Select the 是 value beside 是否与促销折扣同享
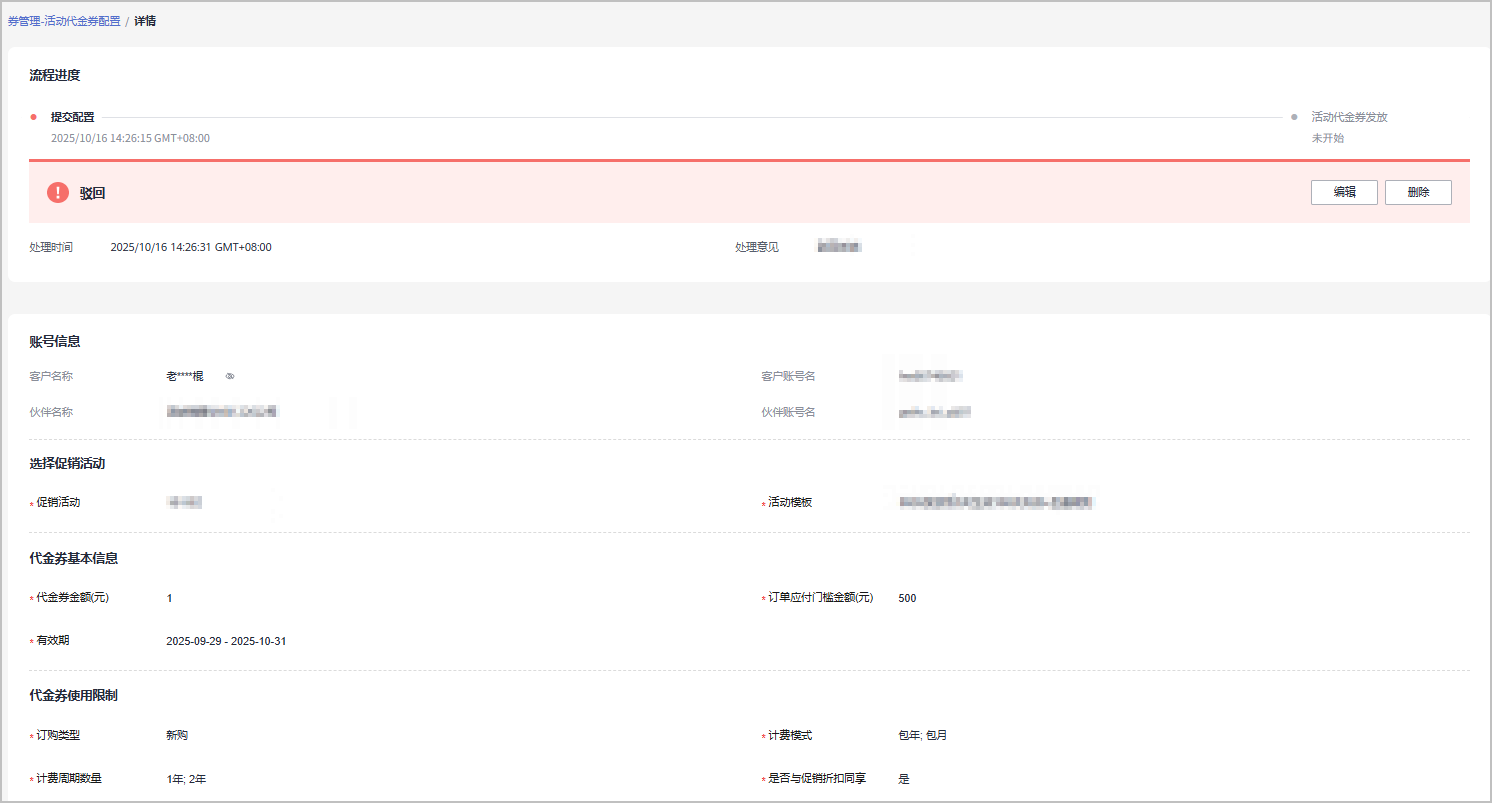This screenshot has width=1492, height=803. tap(904, 779)
